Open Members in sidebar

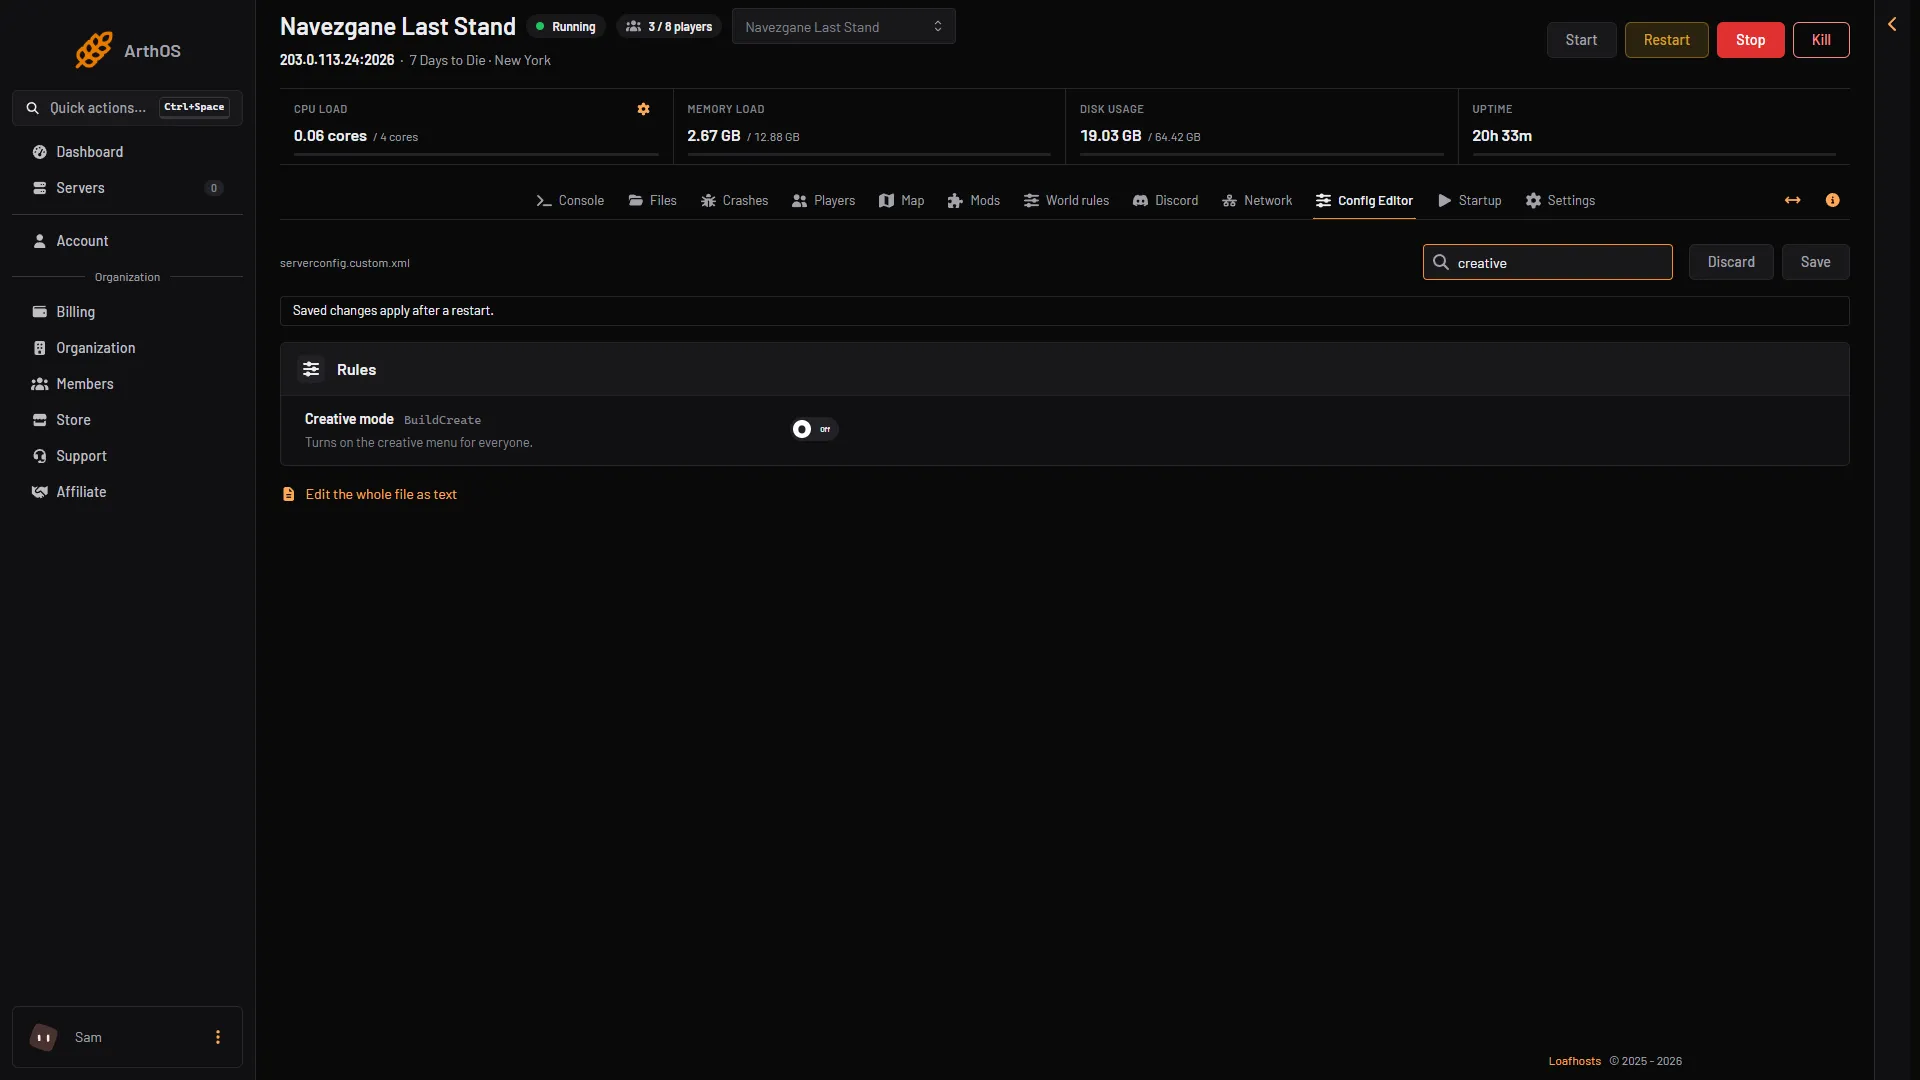click(127, 384)
